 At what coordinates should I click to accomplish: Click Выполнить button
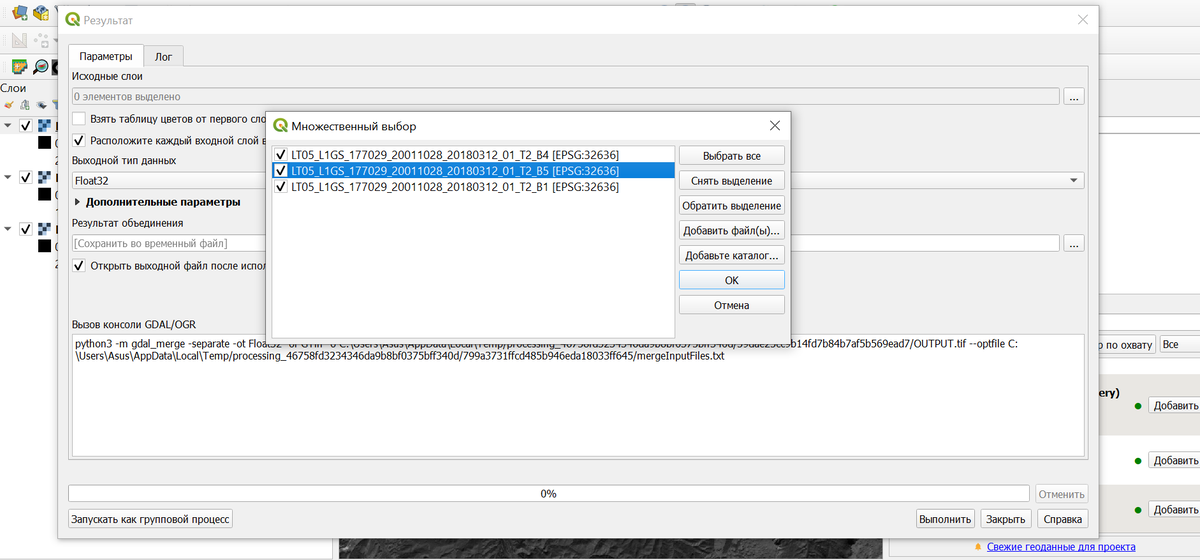[945, 519]
